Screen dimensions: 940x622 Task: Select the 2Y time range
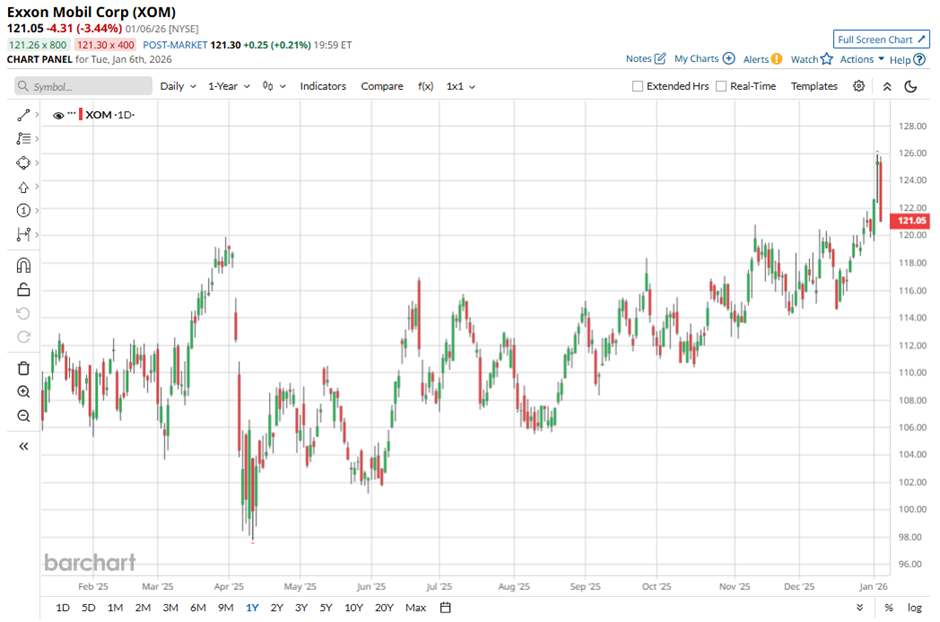(276, 608)
